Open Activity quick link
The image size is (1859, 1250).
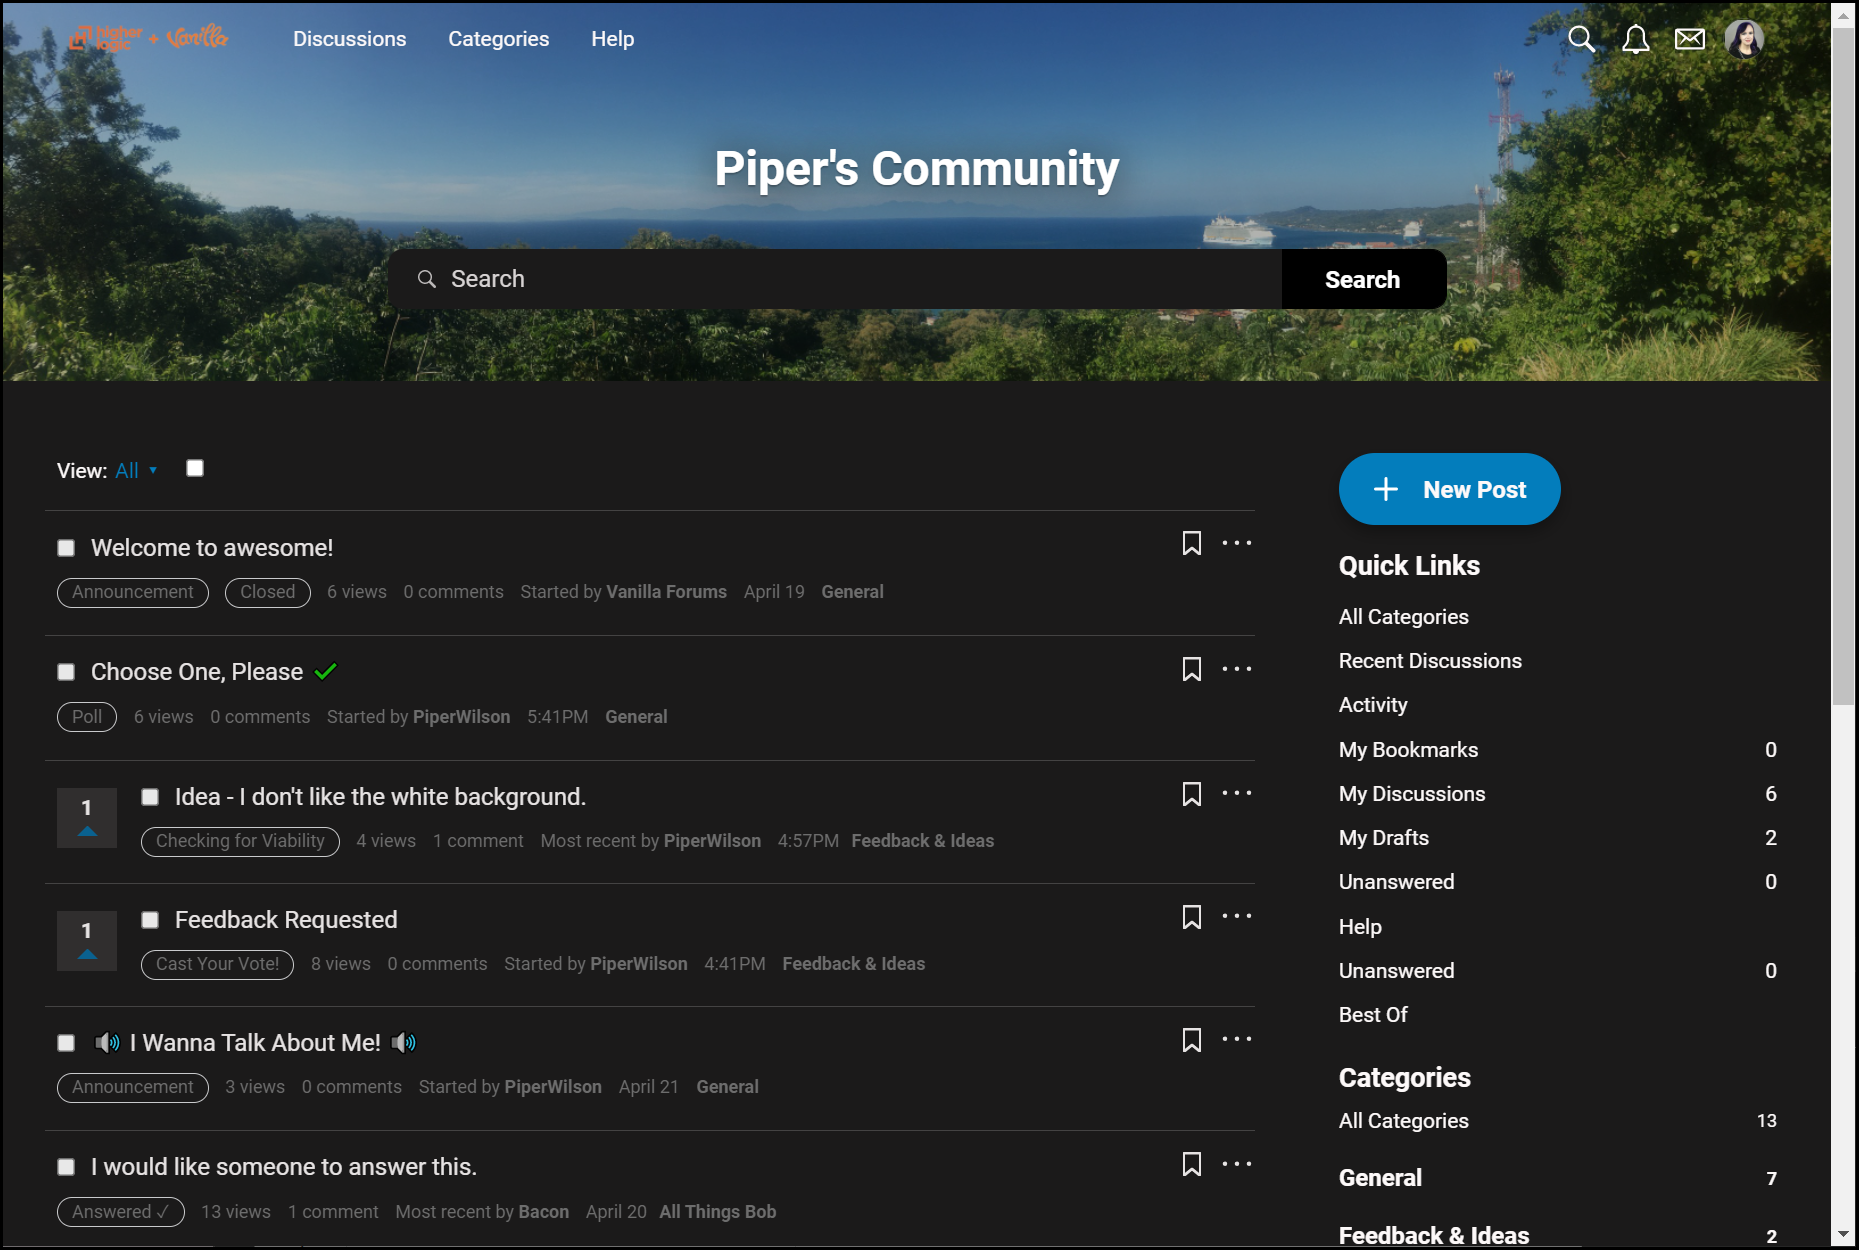click(x=1373, y=705)
